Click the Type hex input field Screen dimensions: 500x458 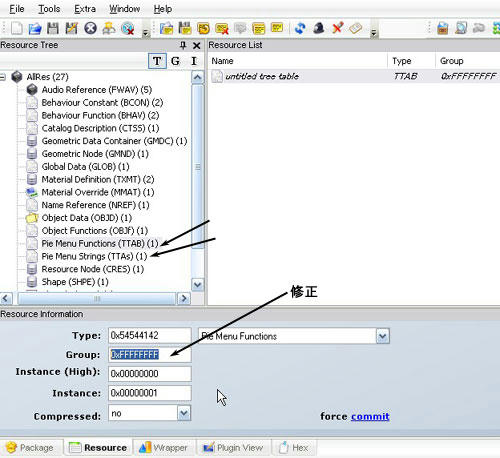coord(150,335)
